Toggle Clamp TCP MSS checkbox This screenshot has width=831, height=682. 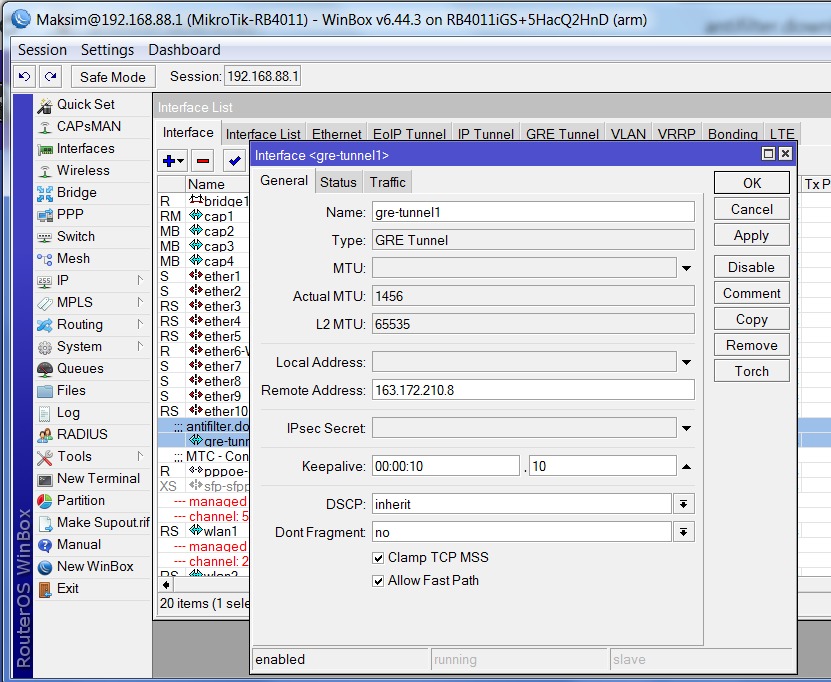pyautogui.click(x=378, y=558)
